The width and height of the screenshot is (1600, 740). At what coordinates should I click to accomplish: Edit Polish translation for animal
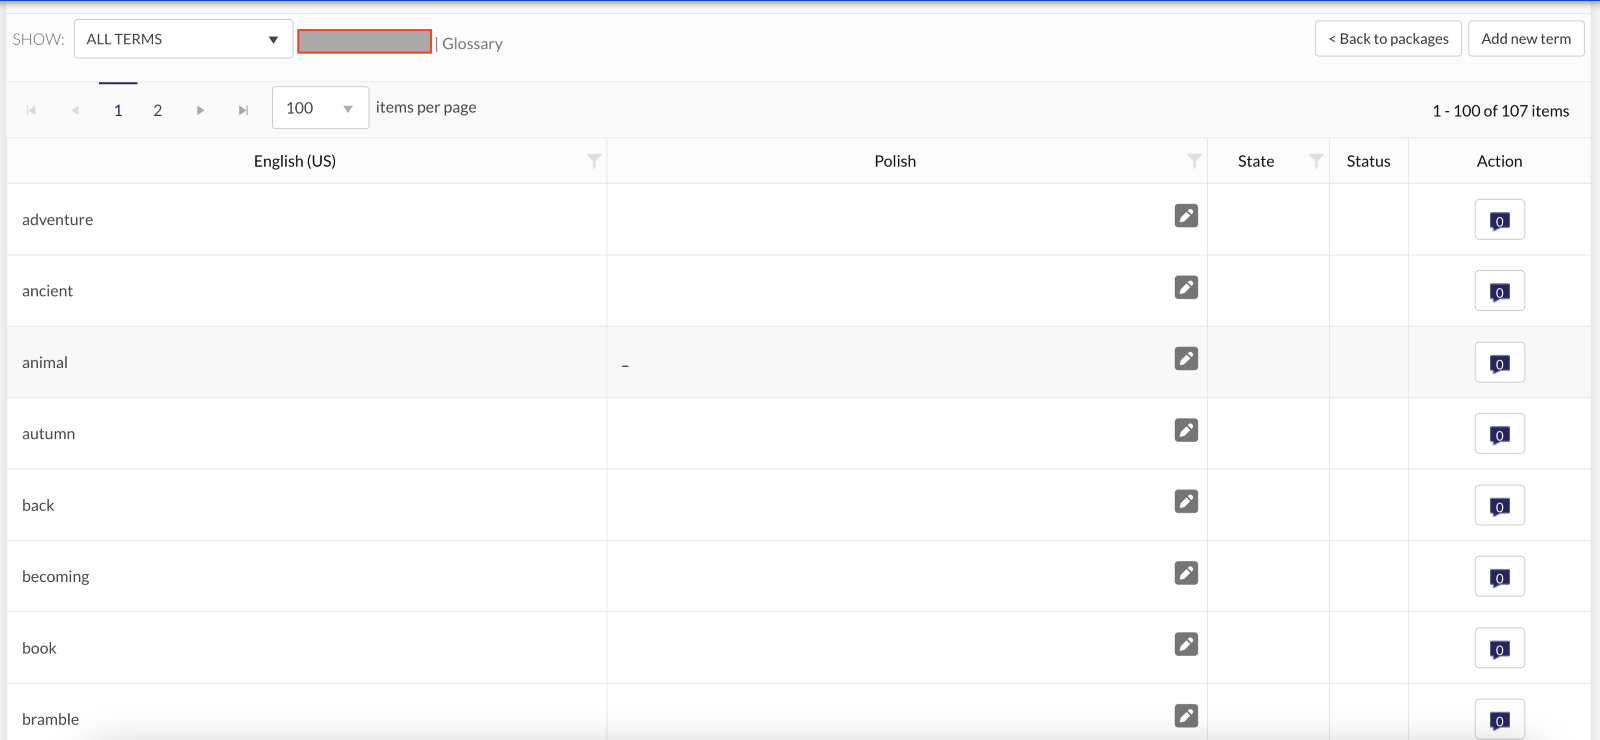(1186, 359)
